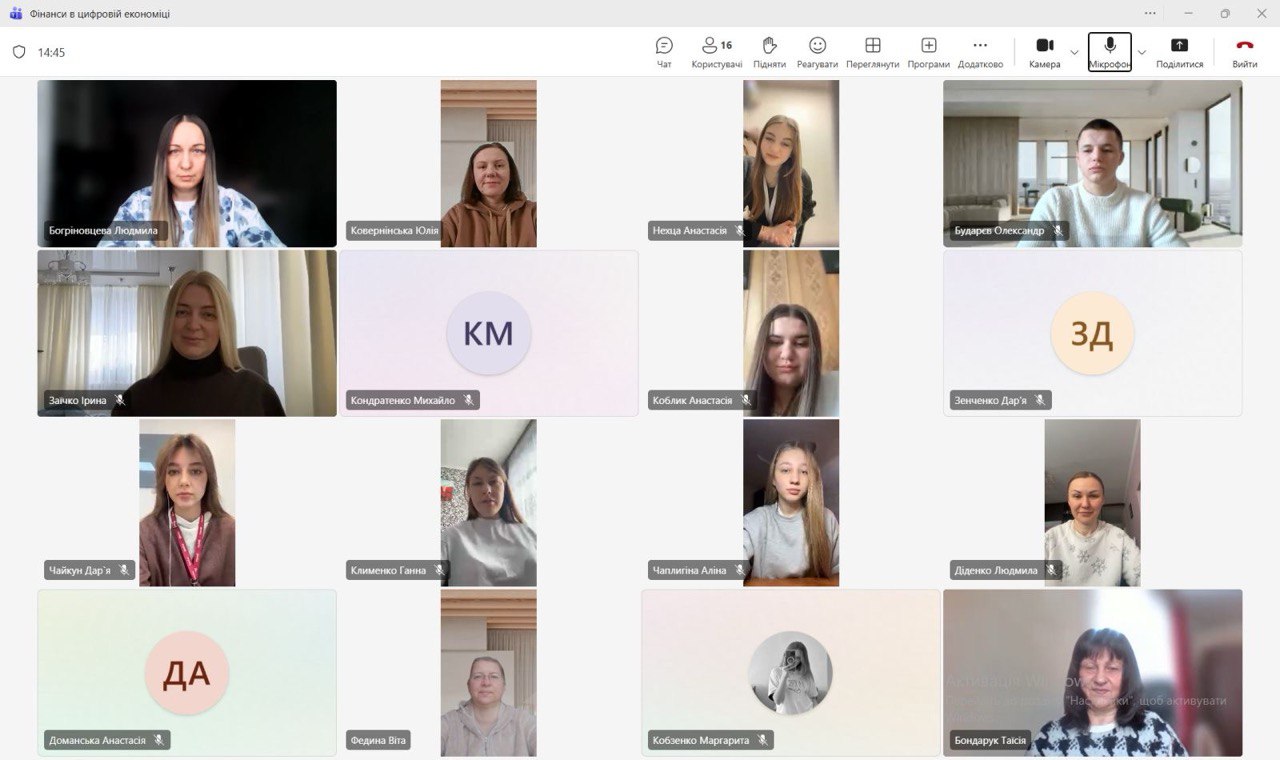The width and height of the screenshot is (1280, 760).
Task: Click Кобзенко Маргарита profile picture tile
Action: [x=790, y=673]
